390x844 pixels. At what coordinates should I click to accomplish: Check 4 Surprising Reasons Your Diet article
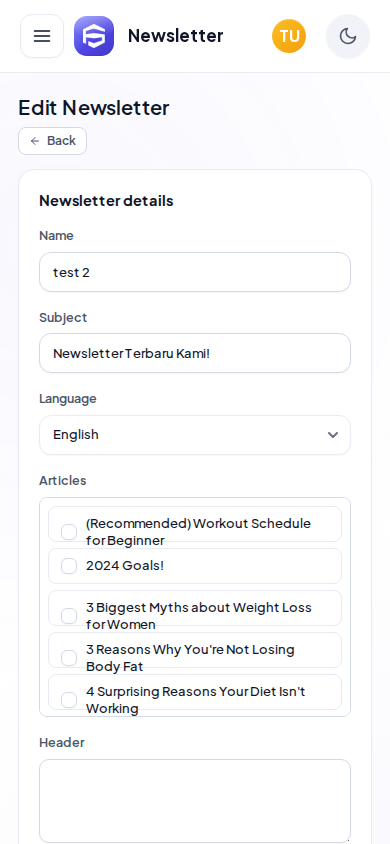click(x=69, y=700)
